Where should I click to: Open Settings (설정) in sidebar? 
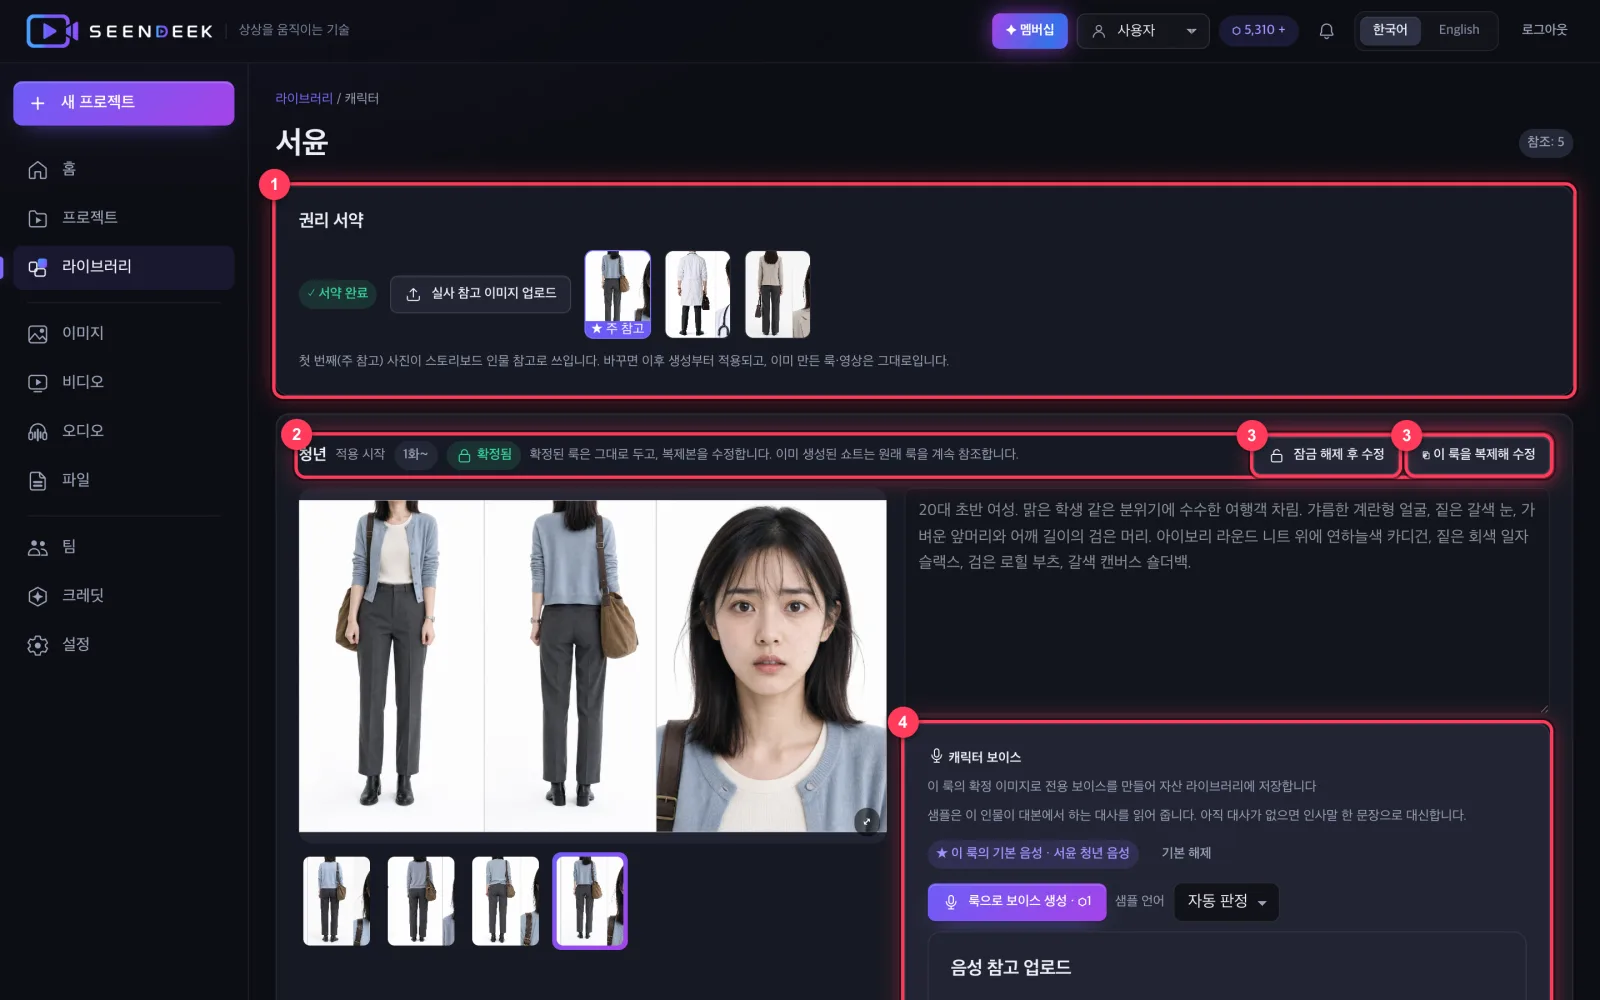[x=124, y=645]
